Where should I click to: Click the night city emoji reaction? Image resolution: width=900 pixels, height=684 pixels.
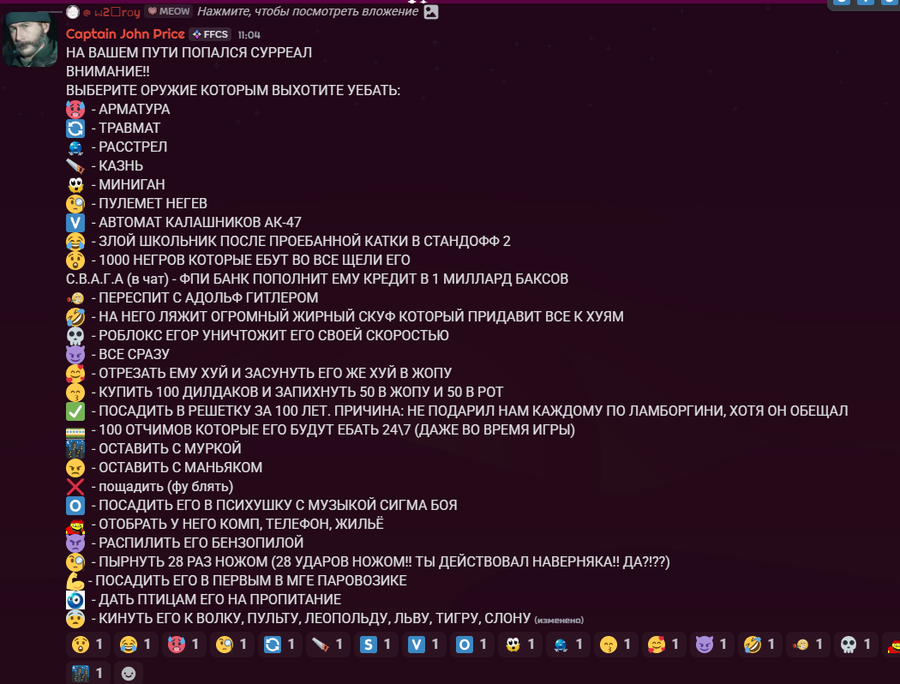[87, 673]
